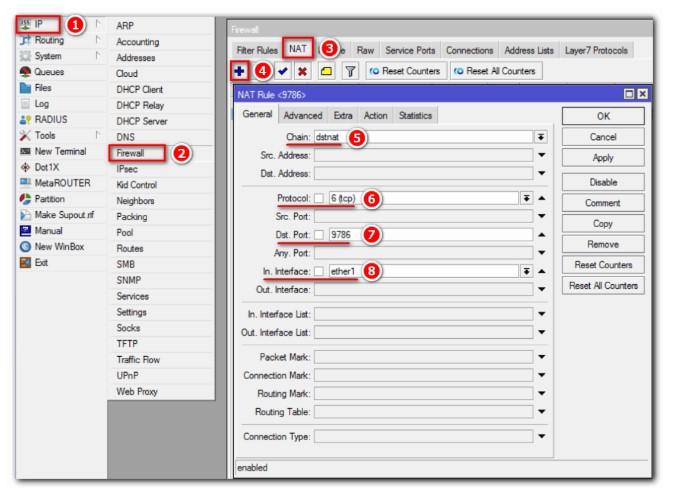This screenshot has width=679, height=492.
Task: Click into the Routing Mark field
Action: (424, 393)
